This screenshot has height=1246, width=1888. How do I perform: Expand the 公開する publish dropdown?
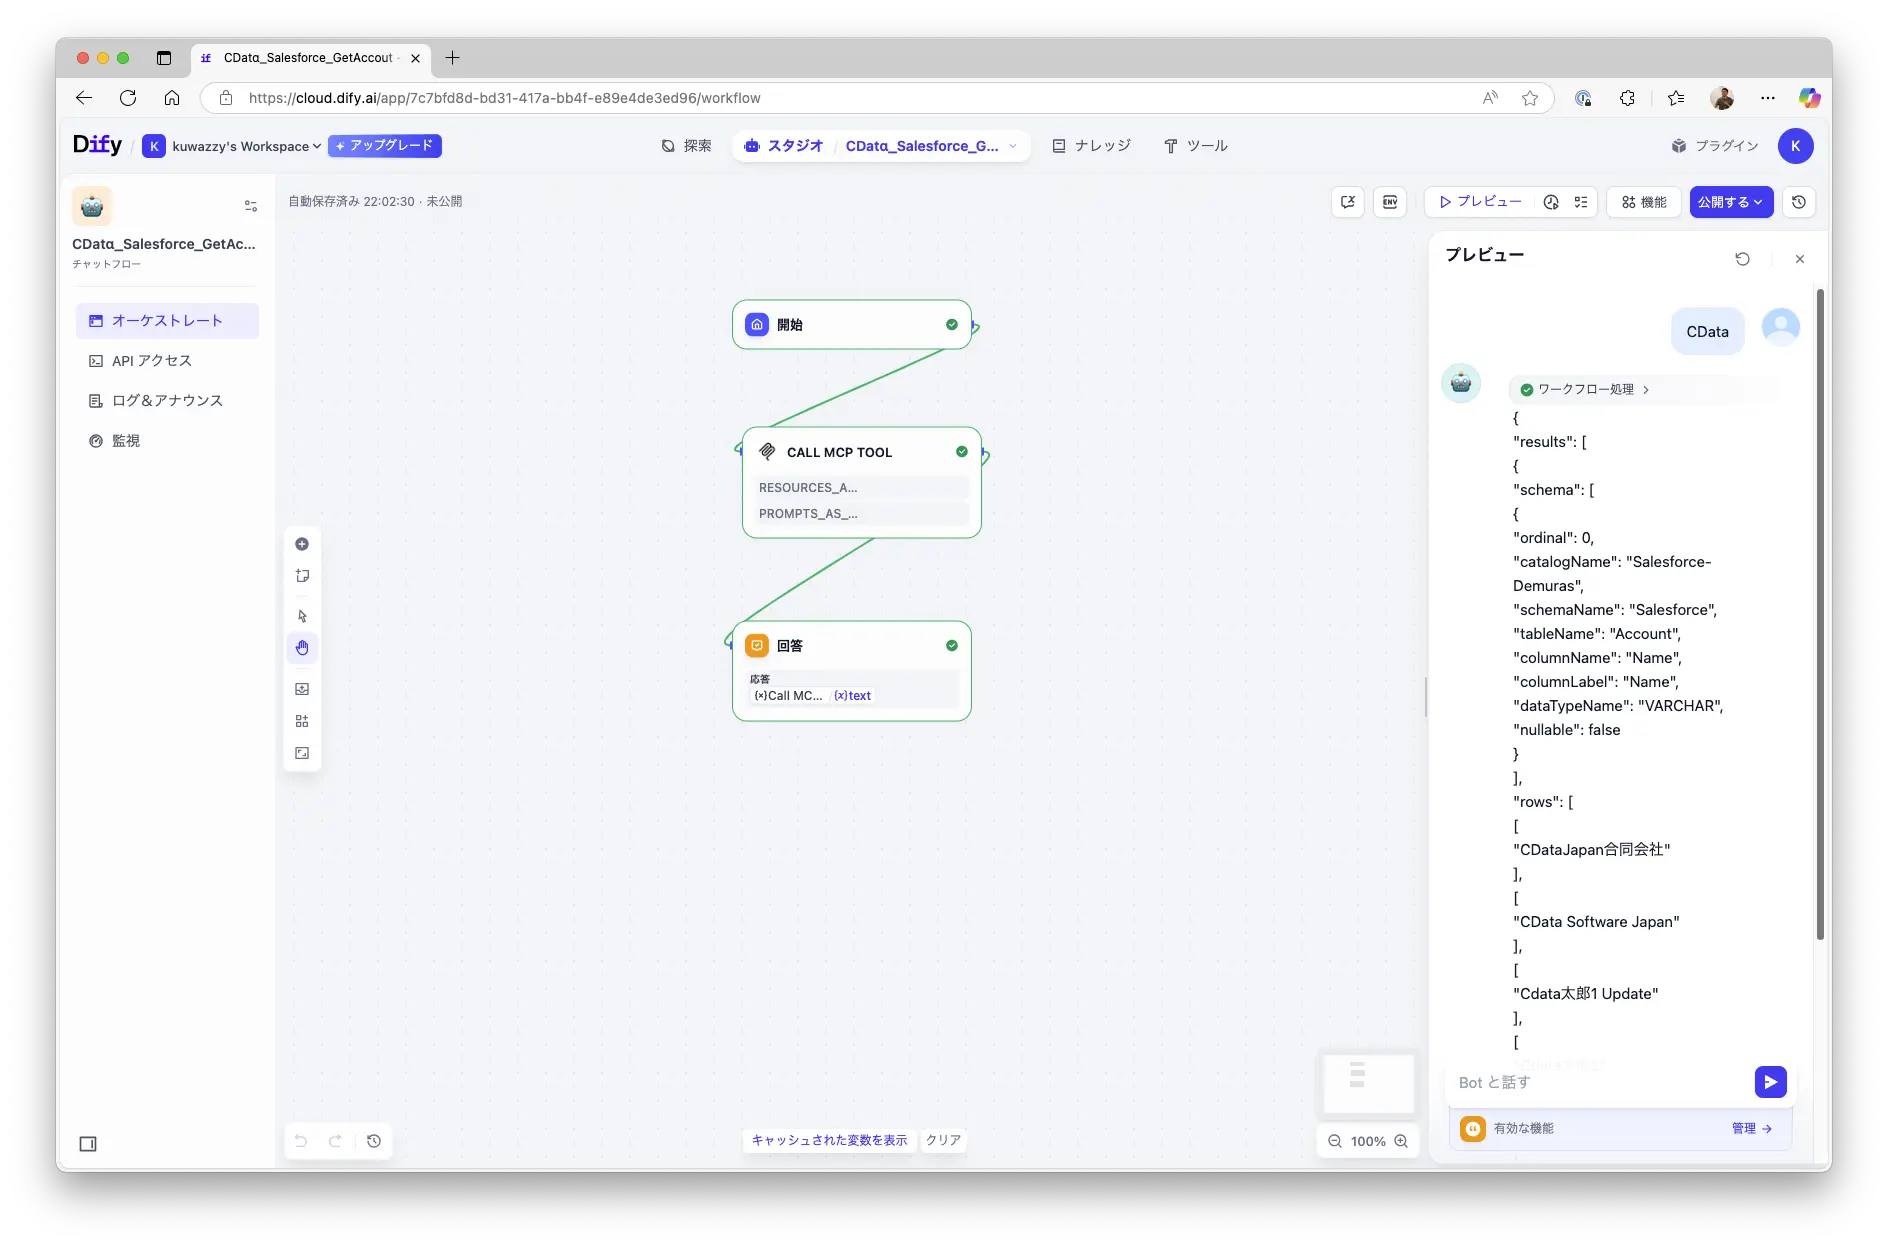(1731, 202)
